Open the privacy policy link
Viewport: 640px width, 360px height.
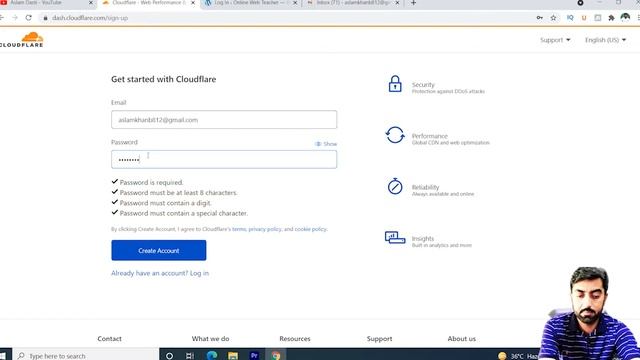265,229
